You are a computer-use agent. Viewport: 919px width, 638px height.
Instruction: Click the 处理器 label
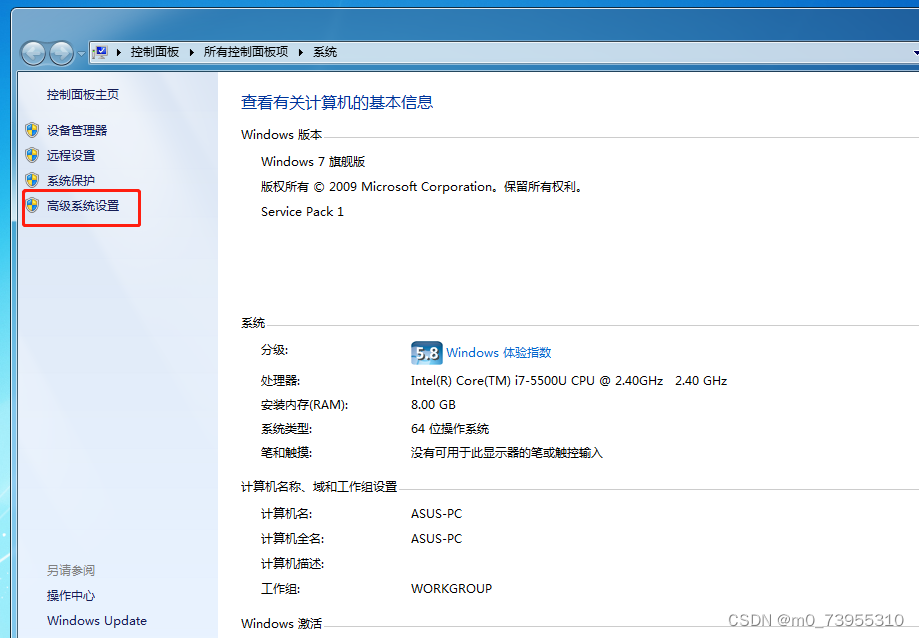[x=281, y=381]
